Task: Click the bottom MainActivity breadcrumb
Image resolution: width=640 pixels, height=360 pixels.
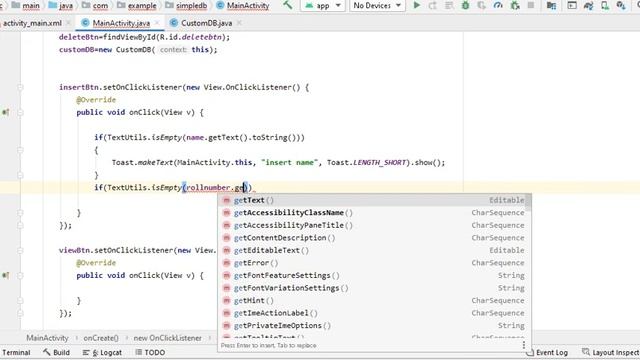Action: [47, 338]
